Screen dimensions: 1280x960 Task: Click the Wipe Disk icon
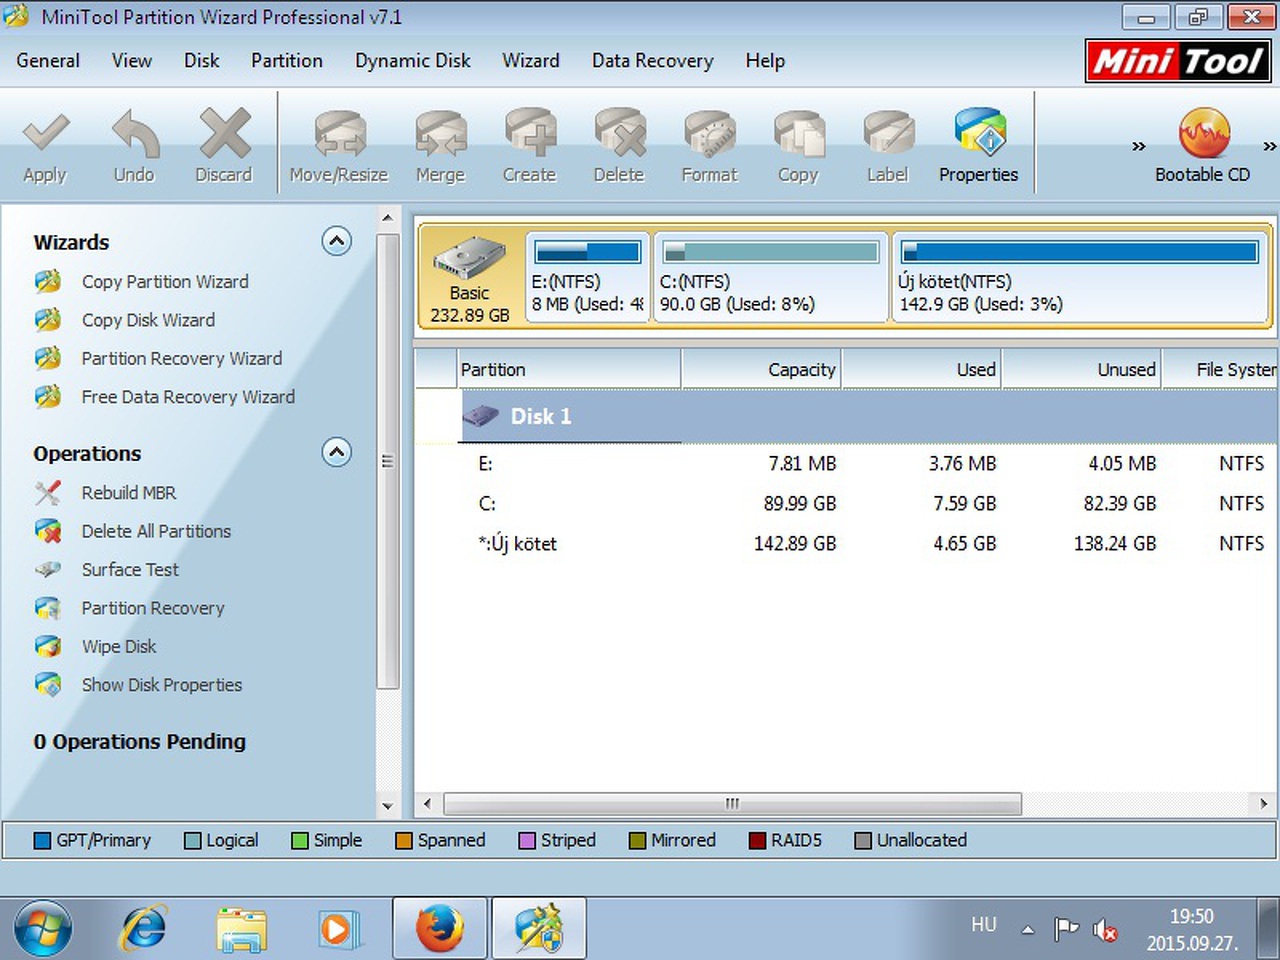click(48, 646)
